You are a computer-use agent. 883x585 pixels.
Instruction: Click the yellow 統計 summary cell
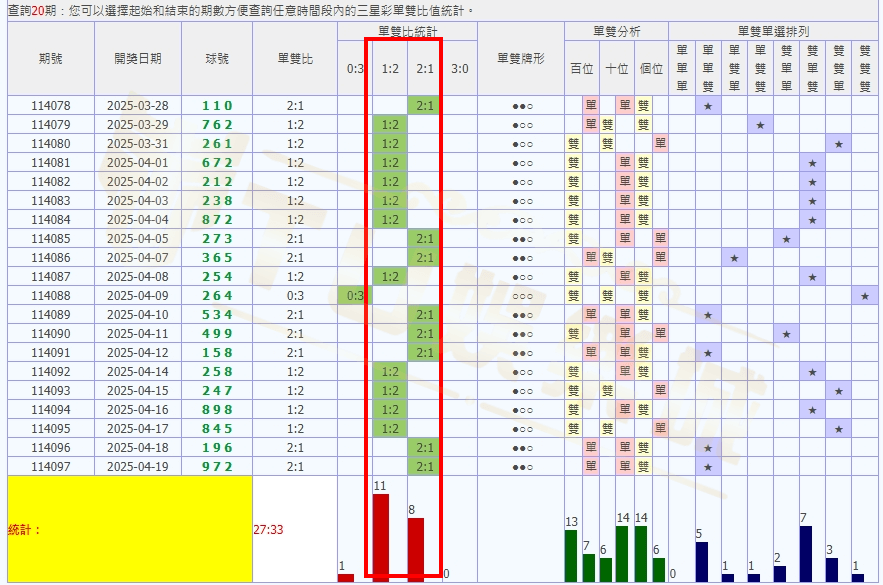(129, 529)
